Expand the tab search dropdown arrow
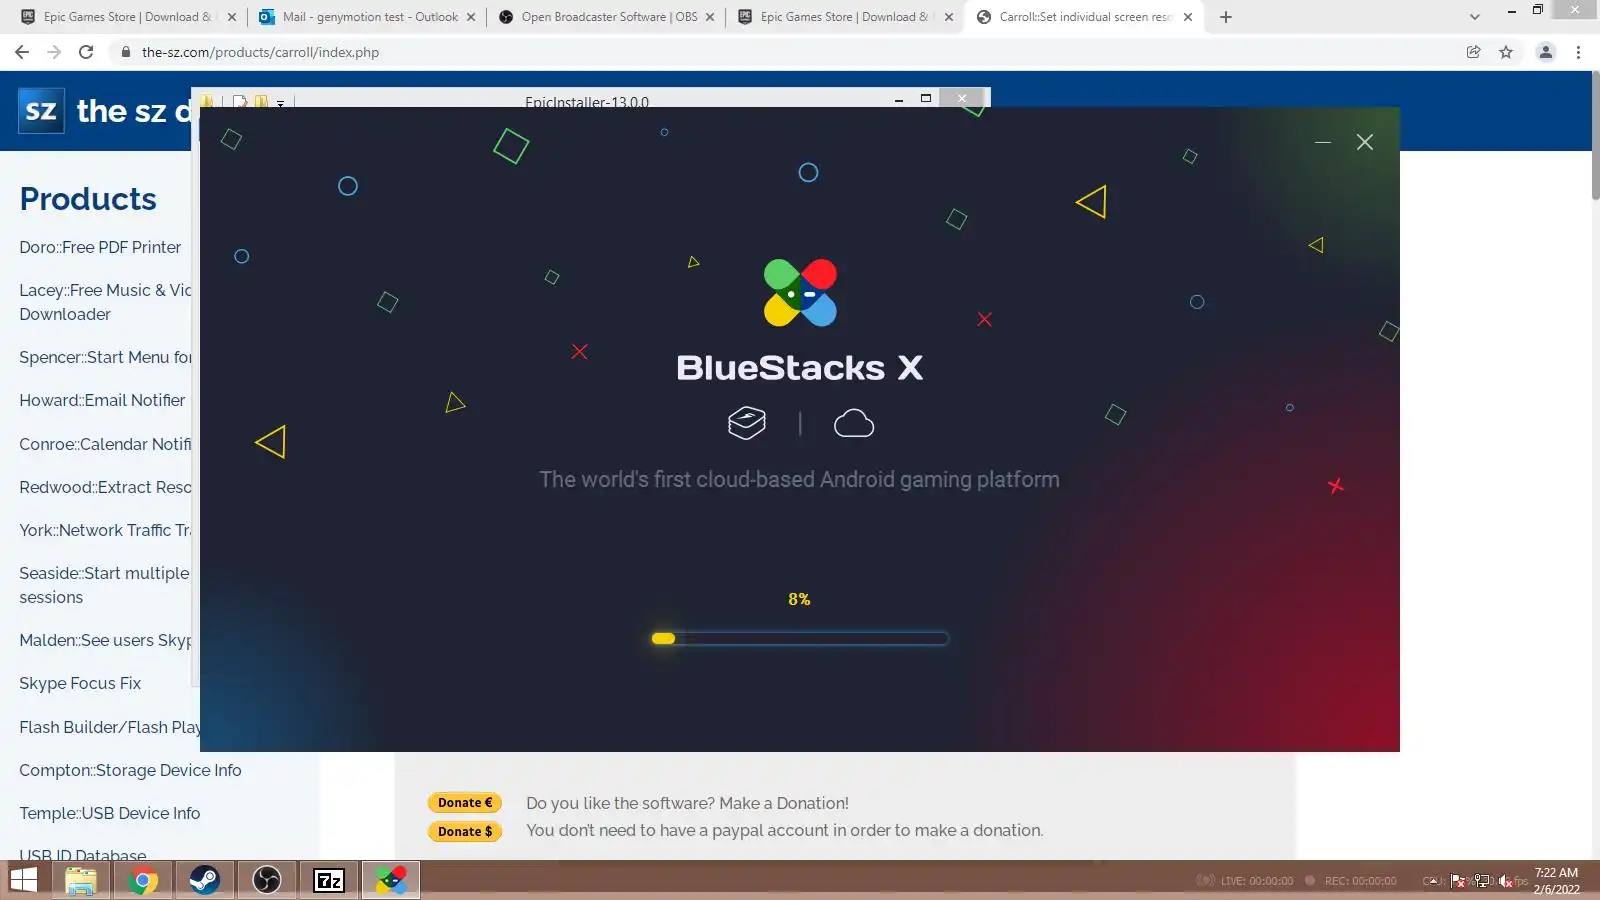1600x900 pixels. pyautogui.click(x=1474, y=17)
